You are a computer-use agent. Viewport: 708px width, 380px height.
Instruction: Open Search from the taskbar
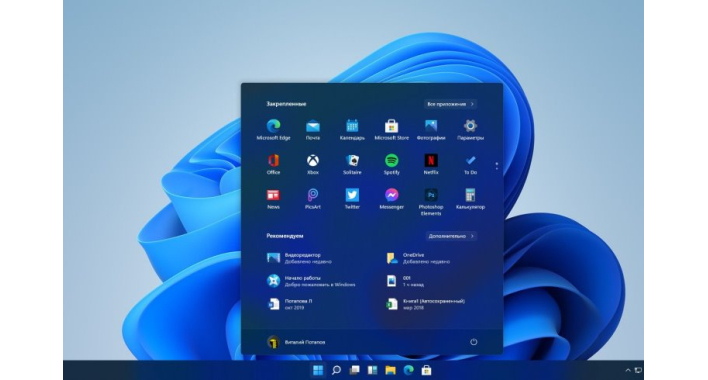[x=336, y=370]
